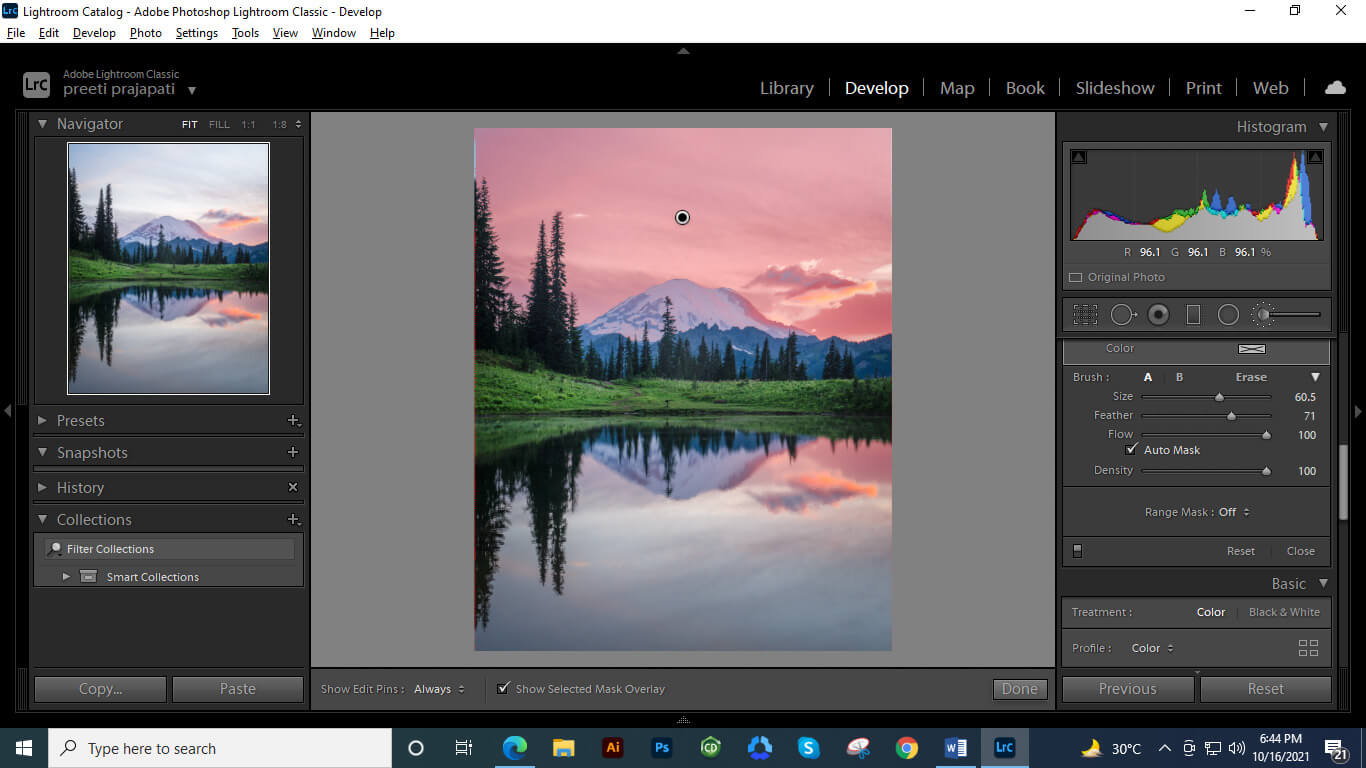
Task: Select the Radial Filter tool
Action: [1229, 314]
